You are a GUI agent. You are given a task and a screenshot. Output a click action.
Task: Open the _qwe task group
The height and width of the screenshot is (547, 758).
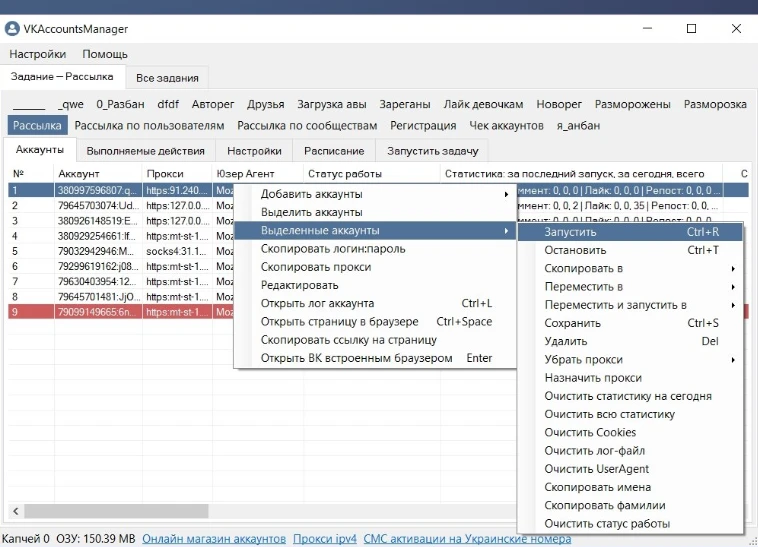click(71, 104)
